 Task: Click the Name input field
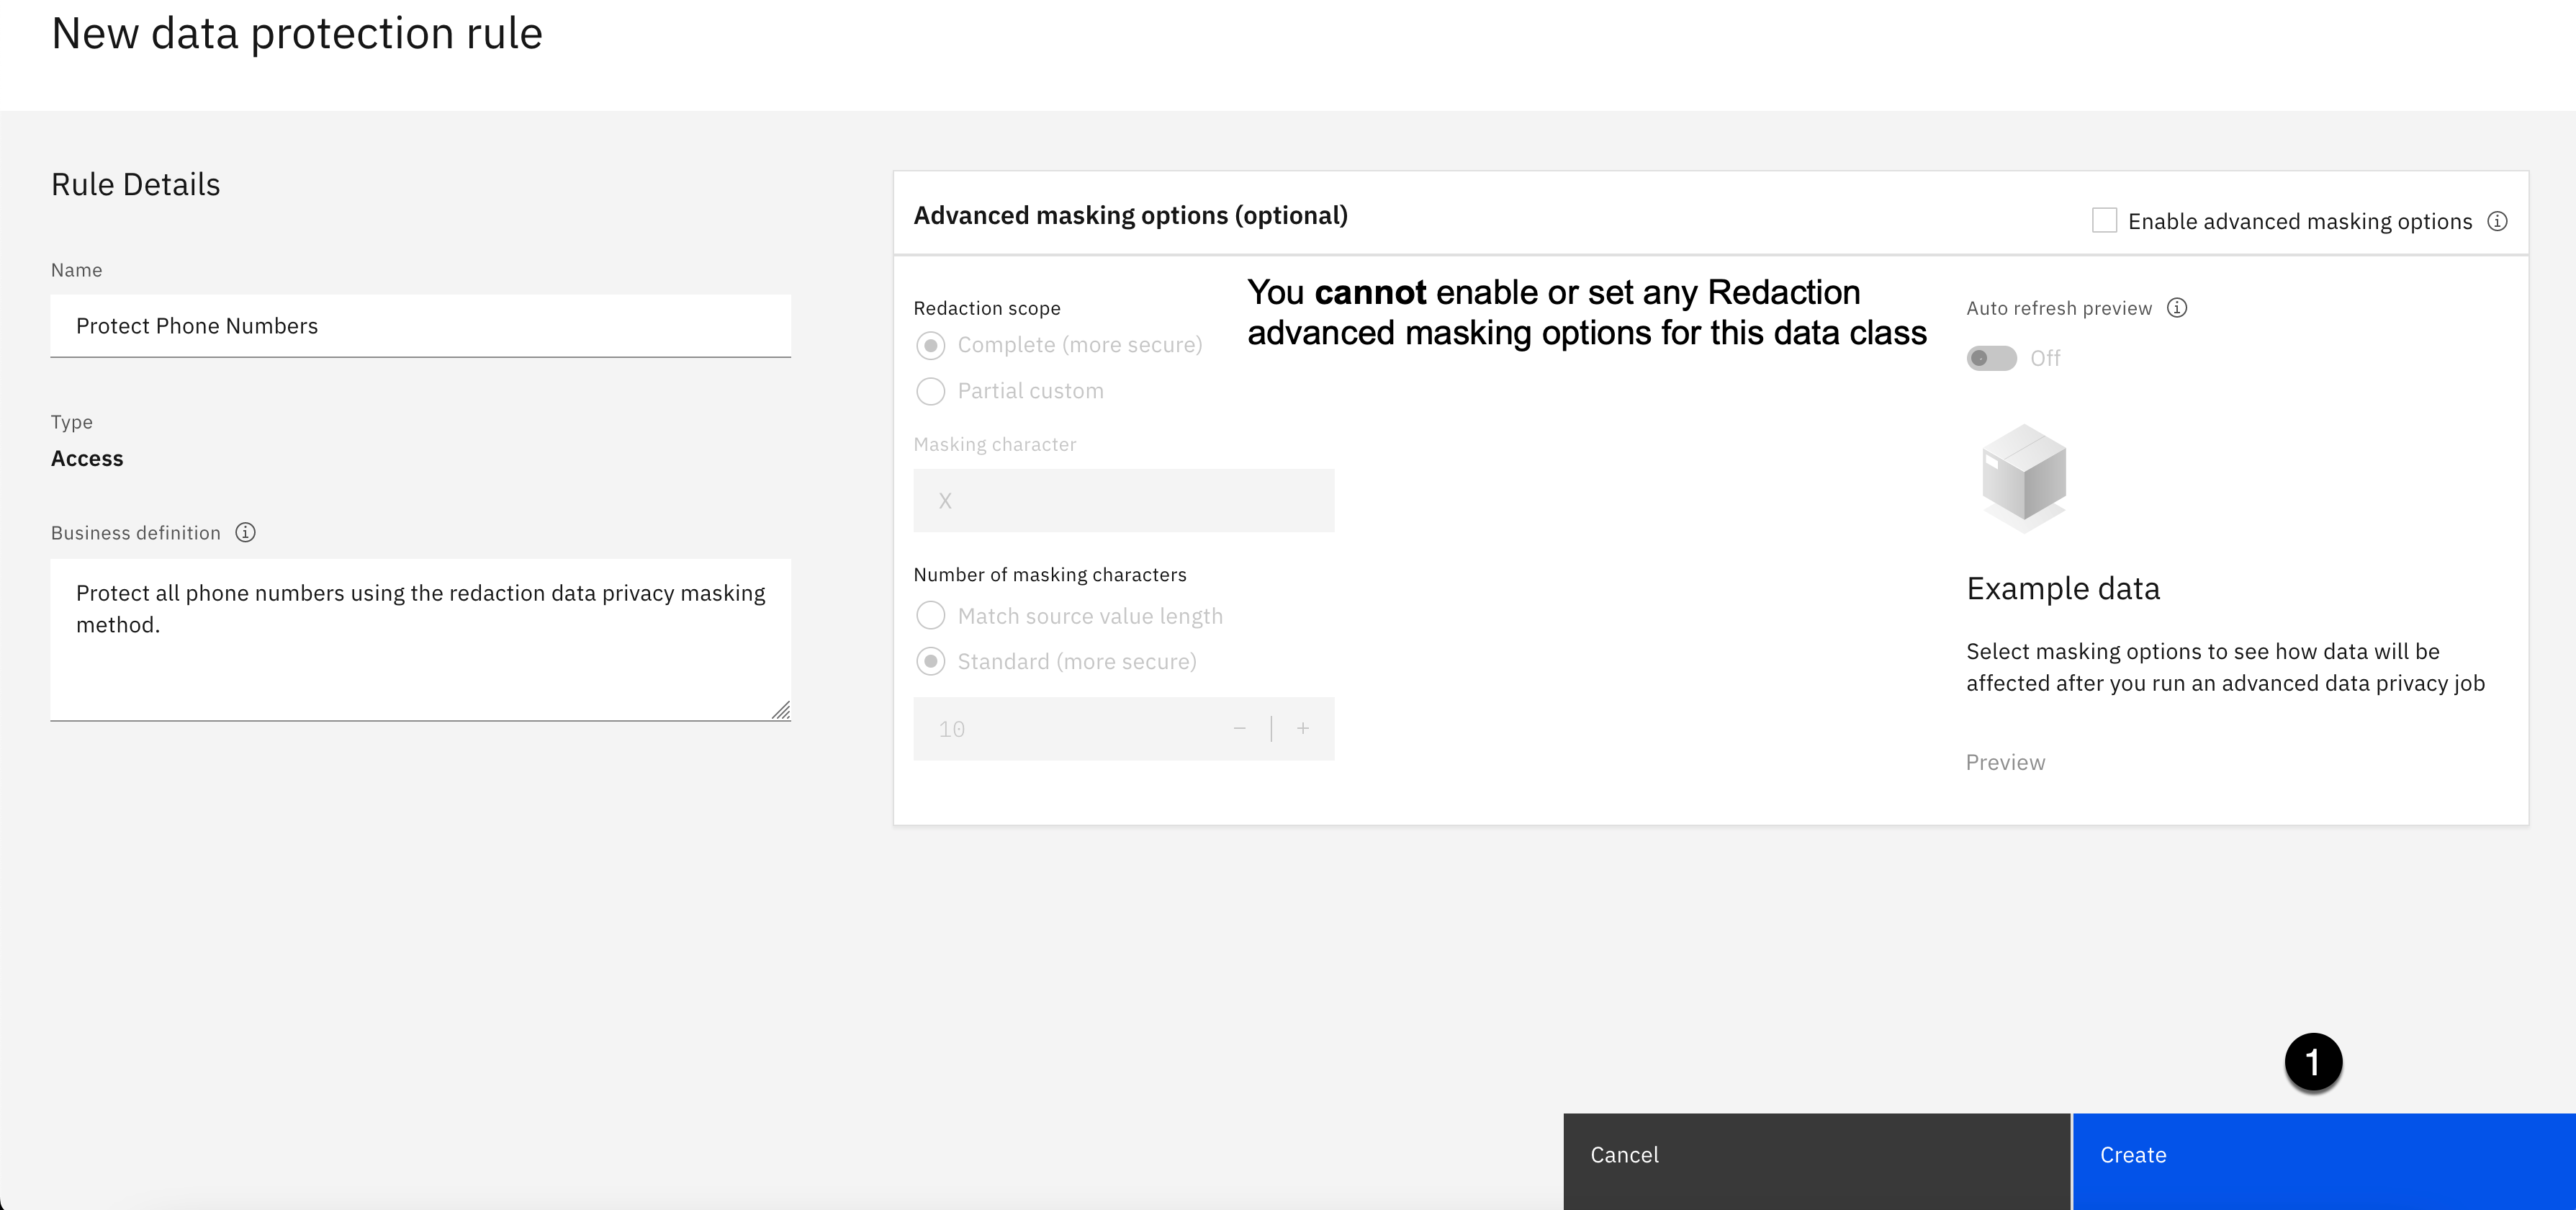(x=420, y=326)
